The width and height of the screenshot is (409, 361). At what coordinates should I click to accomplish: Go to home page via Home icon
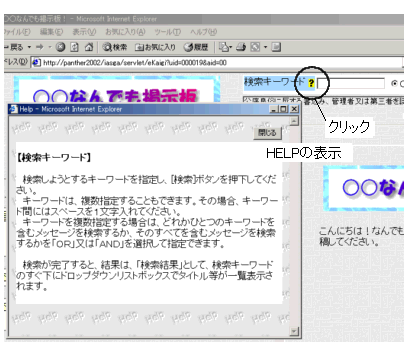pos(89,47)
